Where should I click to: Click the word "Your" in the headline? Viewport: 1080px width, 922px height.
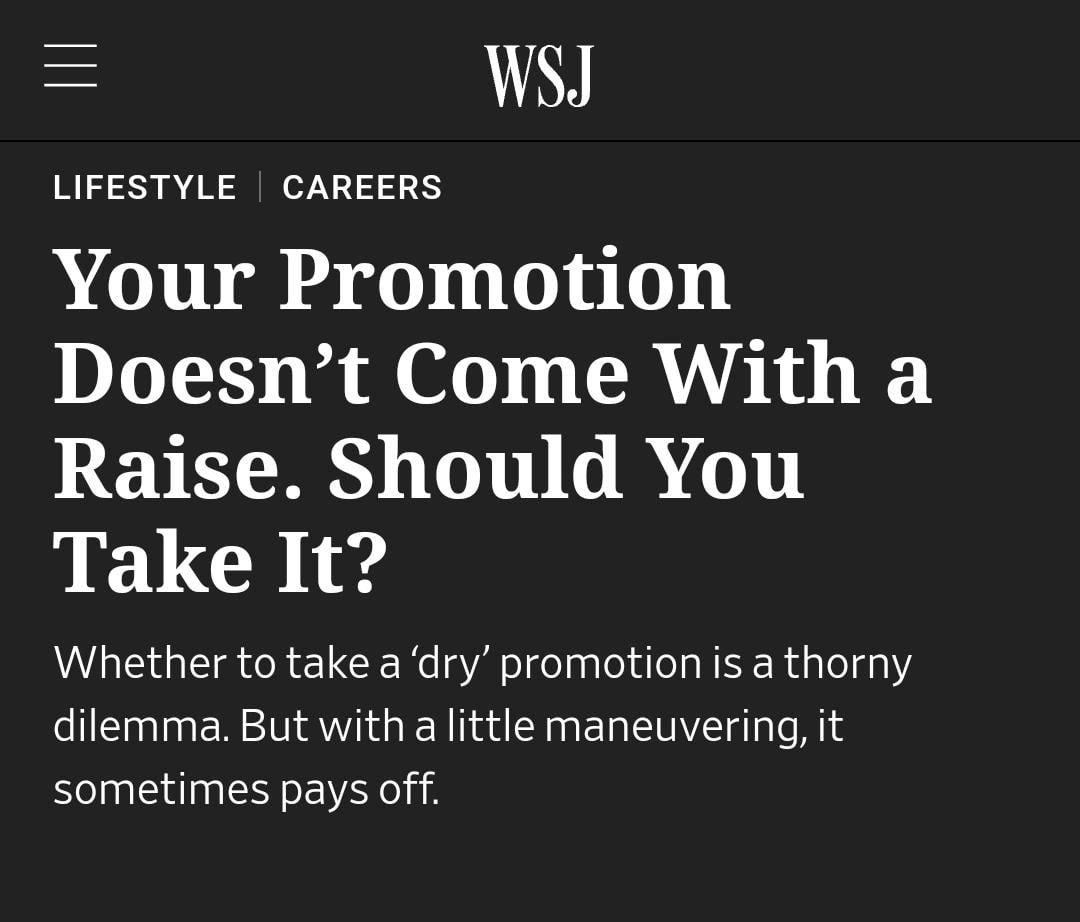click(x=153, y=280)
